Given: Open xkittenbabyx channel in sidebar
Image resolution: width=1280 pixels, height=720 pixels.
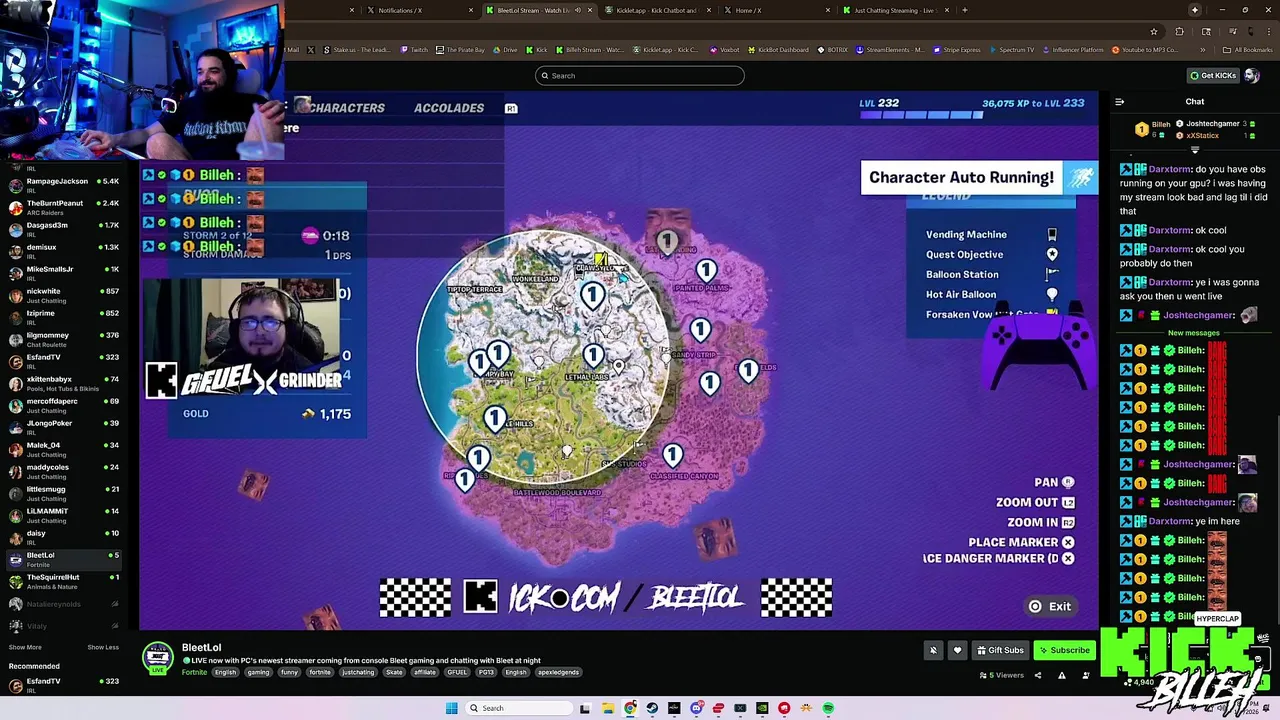Looking at the screenshot, I should pyautogui.click(x=62, y=382).
